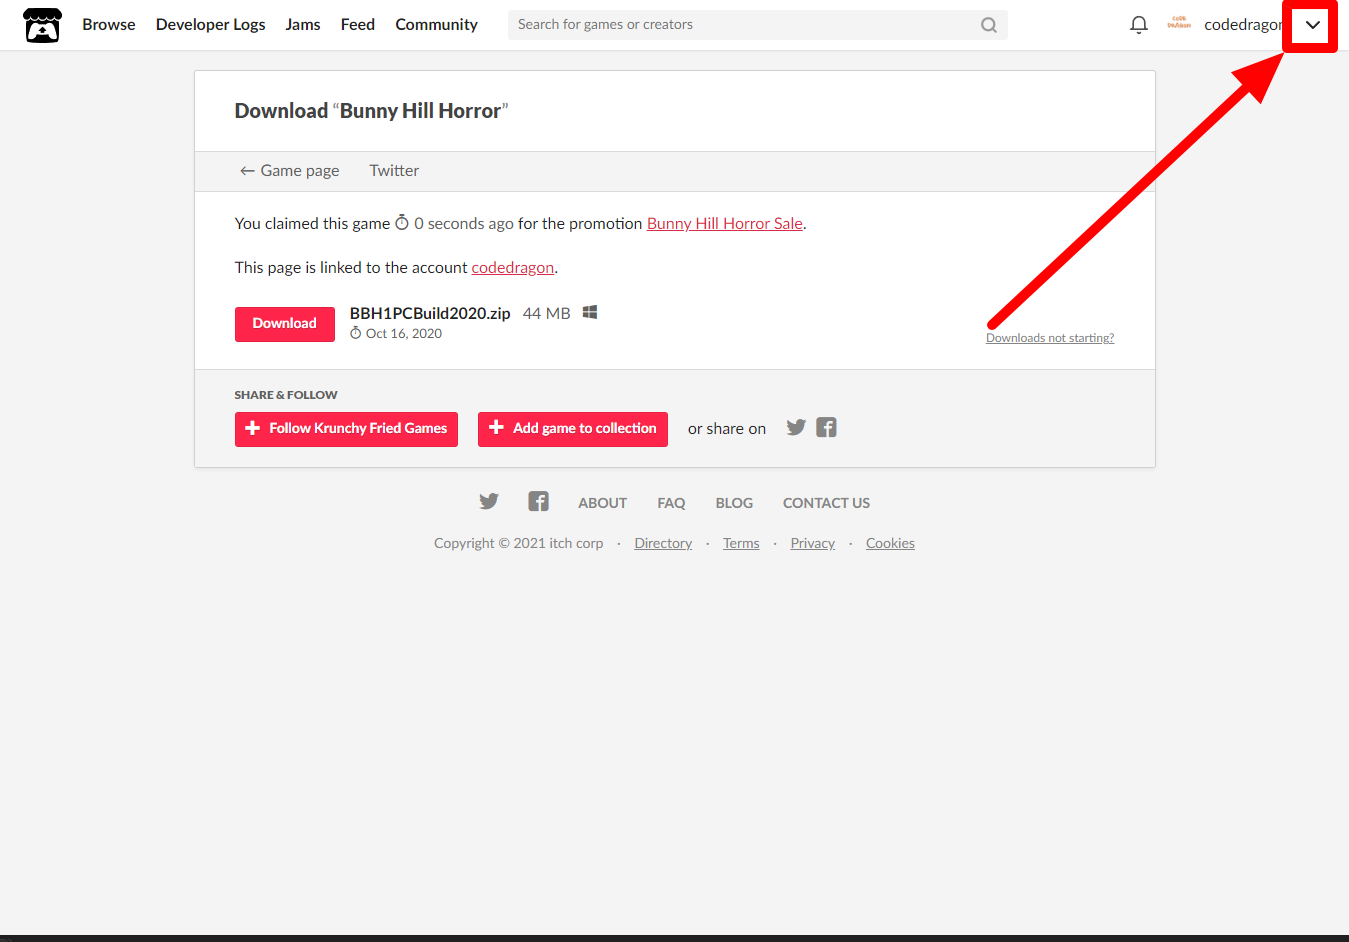The height and width of the screenshot is (942, 1349).
Task: Click the Windows platform icon
Action: pos(590,313)
